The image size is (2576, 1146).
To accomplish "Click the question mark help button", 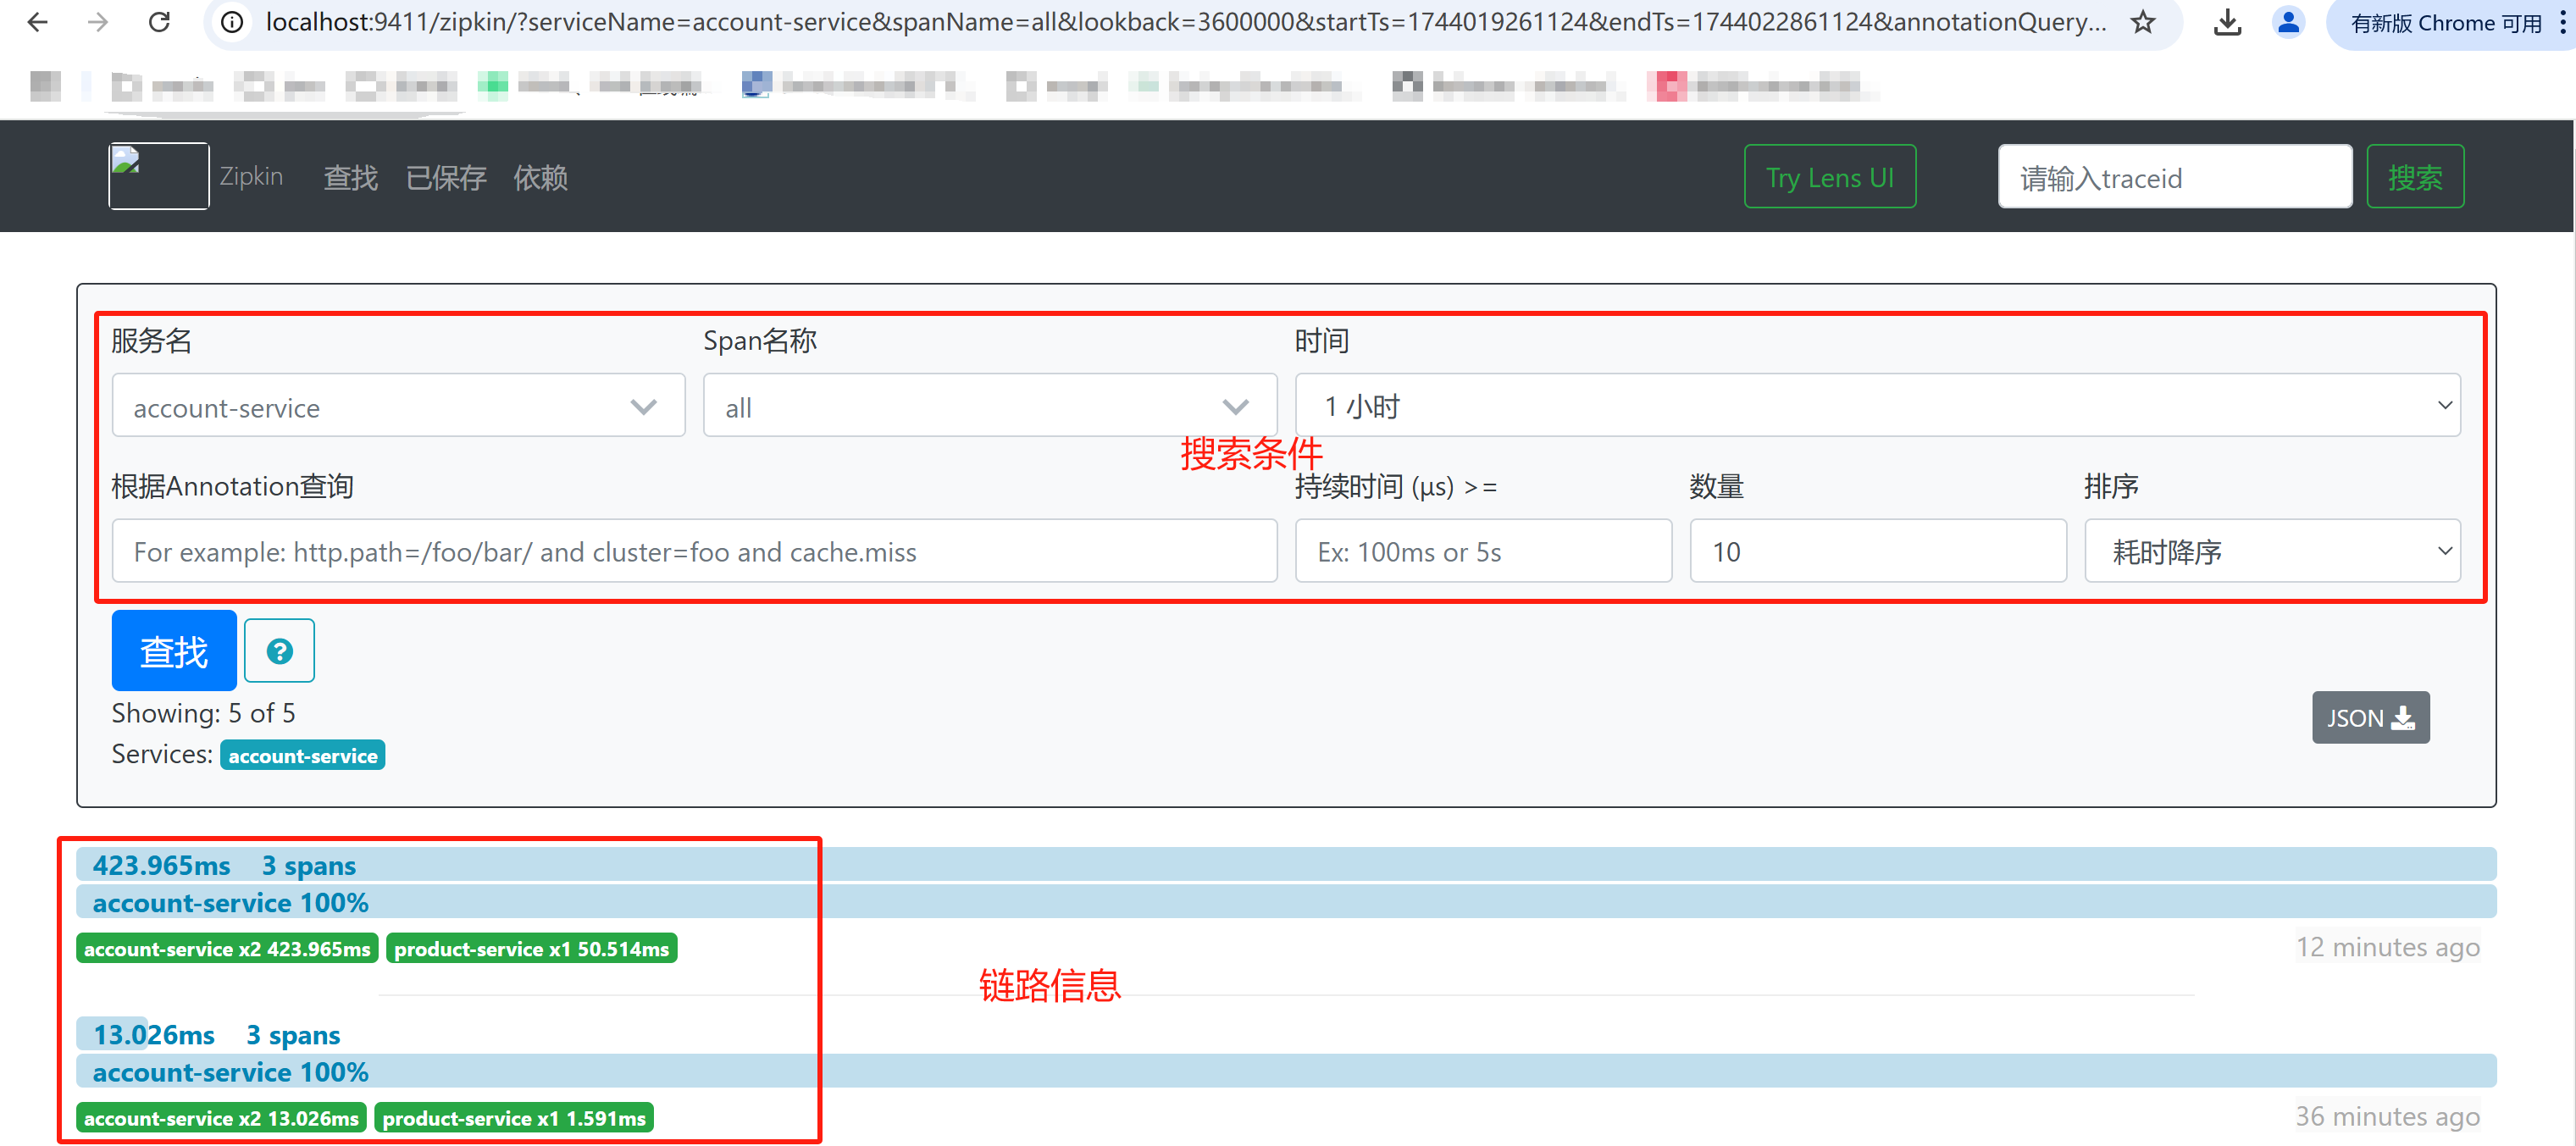I will tap(279, 651).
